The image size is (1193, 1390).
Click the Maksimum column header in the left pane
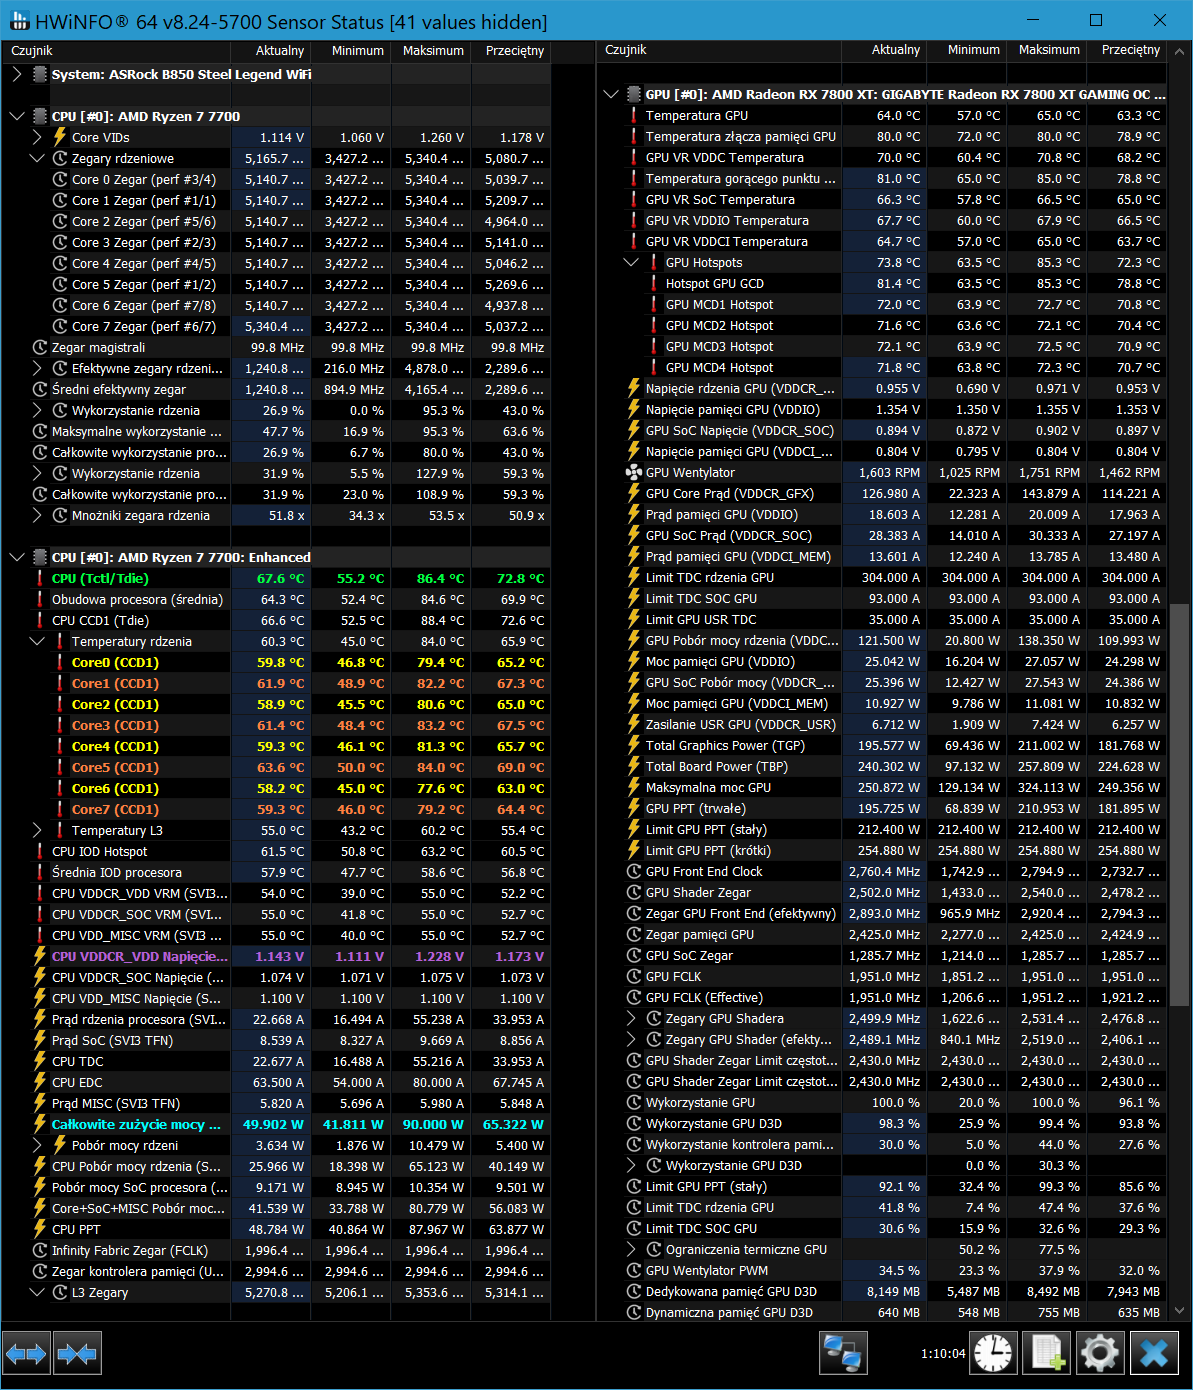point(431,50)
